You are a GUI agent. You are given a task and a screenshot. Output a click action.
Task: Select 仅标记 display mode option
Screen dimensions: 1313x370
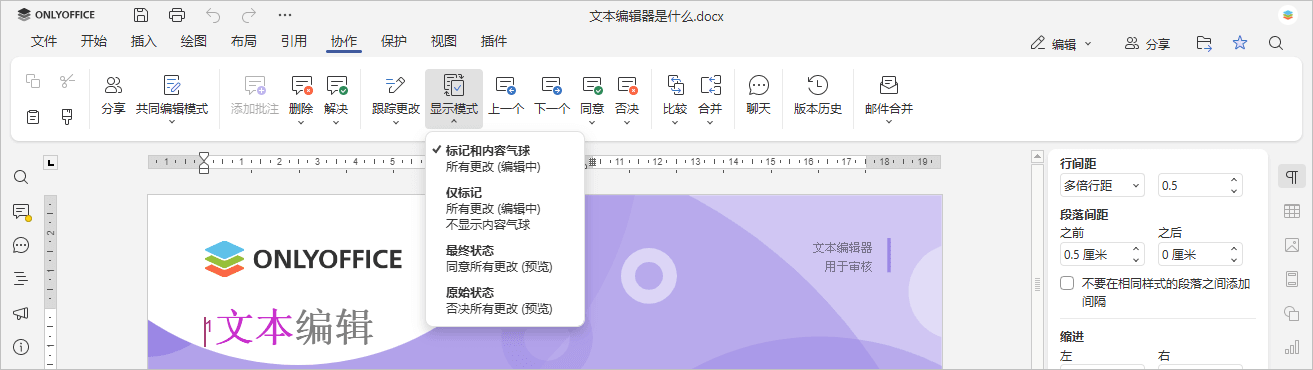(505, 208)
